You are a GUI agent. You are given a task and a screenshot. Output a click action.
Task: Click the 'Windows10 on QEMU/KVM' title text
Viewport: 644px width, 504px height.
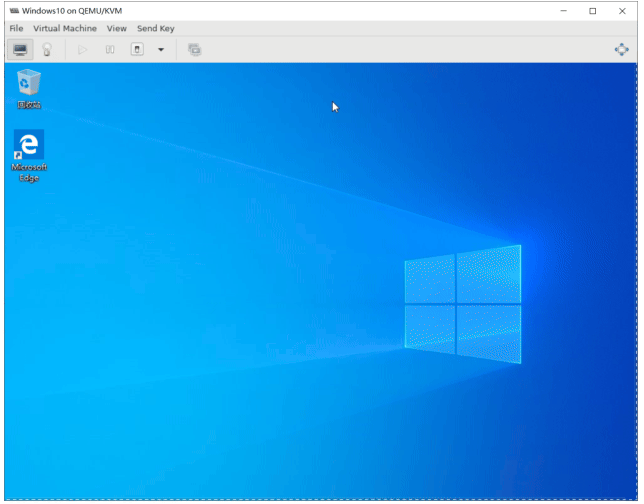(x=72, y=10)
